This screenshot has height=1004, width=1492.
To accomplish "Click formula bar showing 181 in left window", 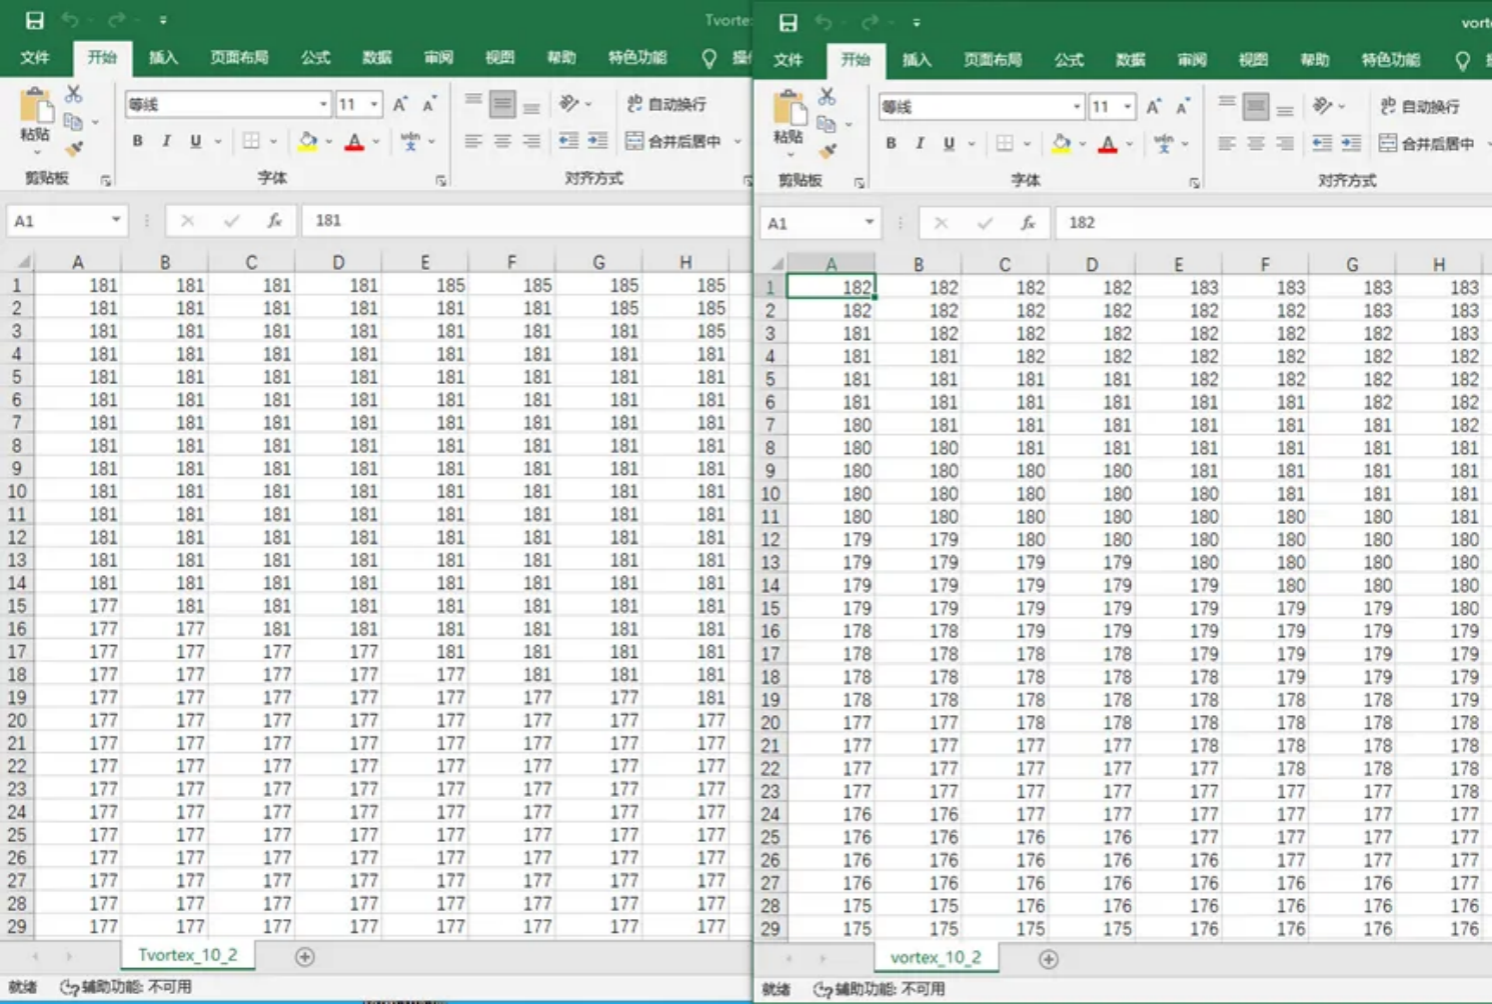I will [x=525, y=220].
